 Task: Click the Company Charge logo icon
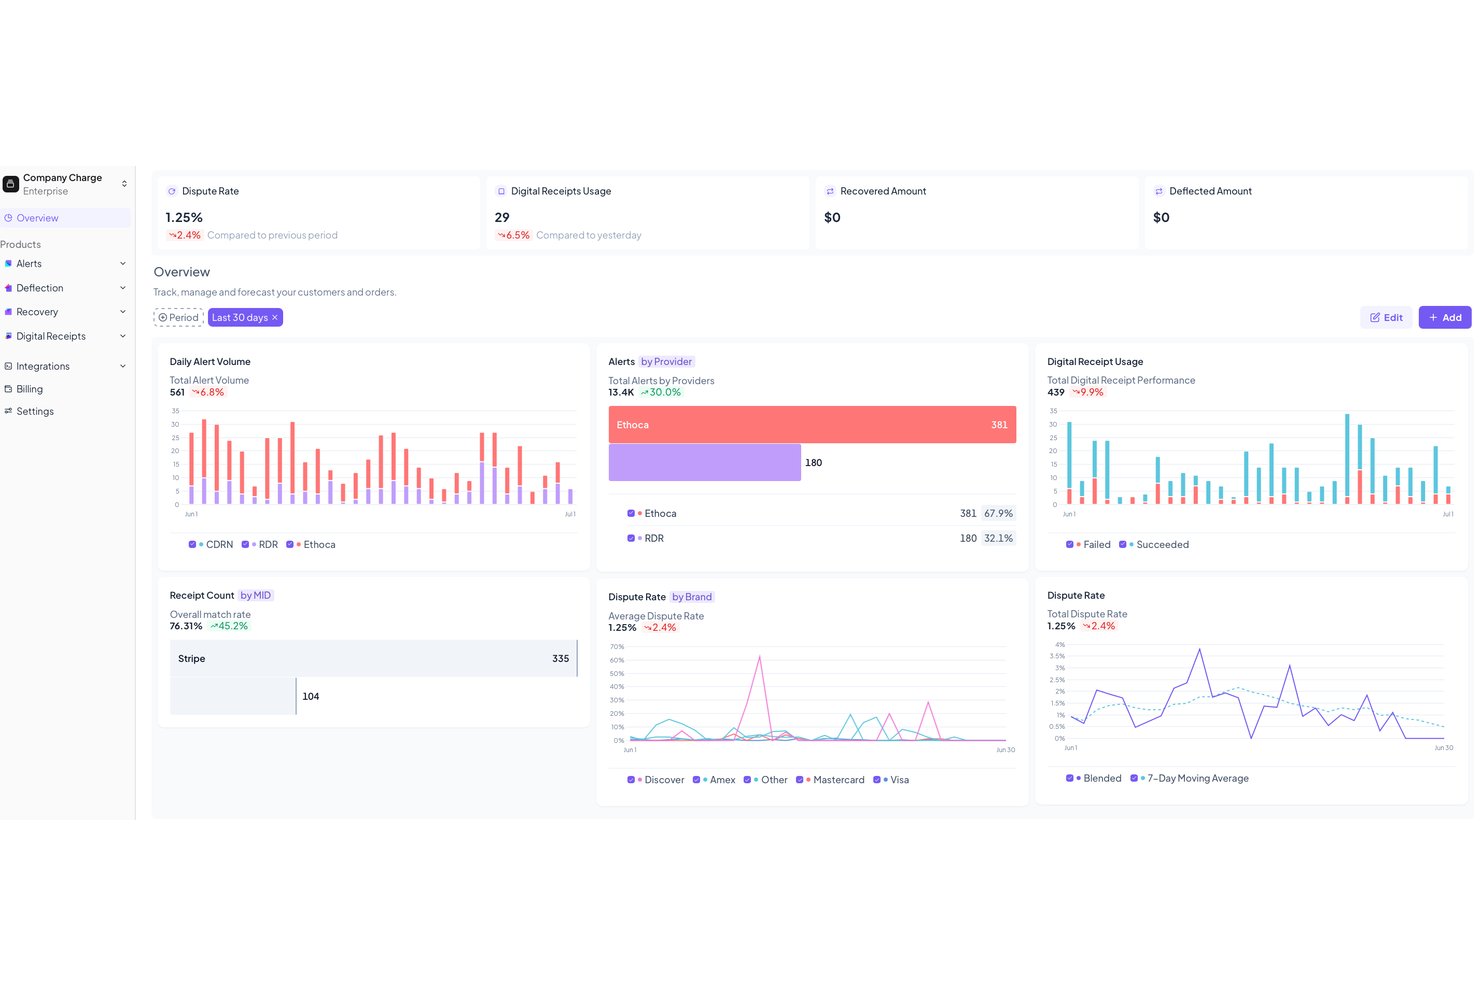(x=11, y=184)
